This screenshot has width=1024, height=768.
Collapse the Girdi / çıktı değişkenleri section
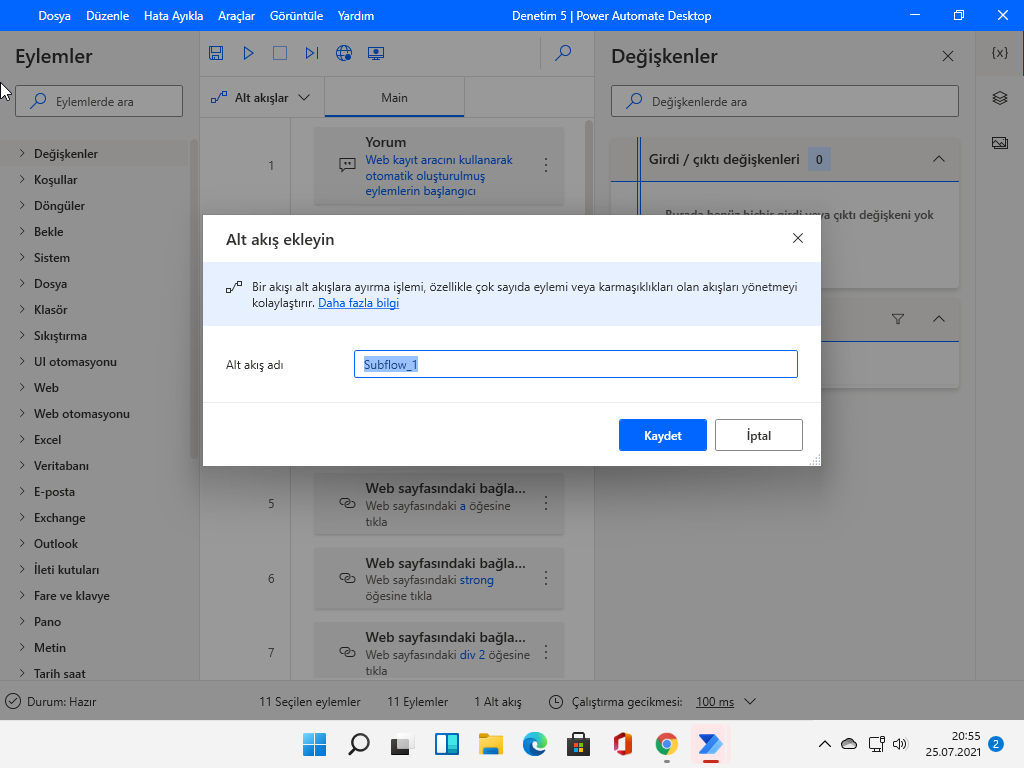pos(938,158)
